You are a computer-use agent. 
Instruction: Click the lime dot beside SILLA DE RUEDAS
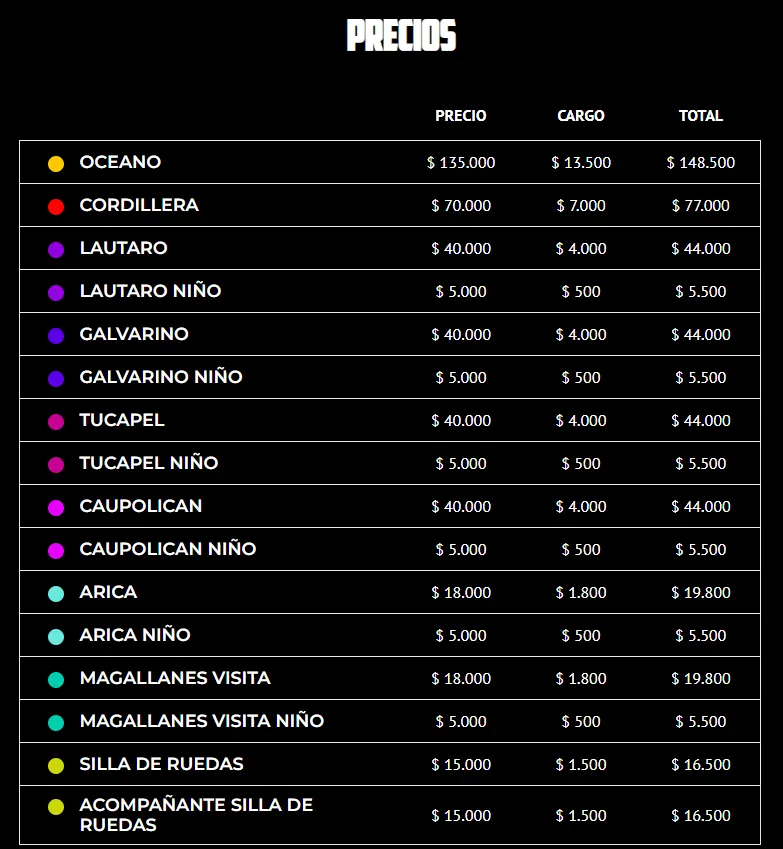[56, 765]
